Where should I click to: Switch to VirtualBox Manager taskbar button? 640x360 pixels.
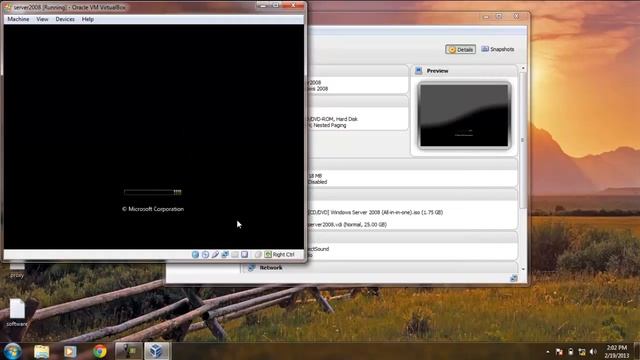[x=156, y=351]
